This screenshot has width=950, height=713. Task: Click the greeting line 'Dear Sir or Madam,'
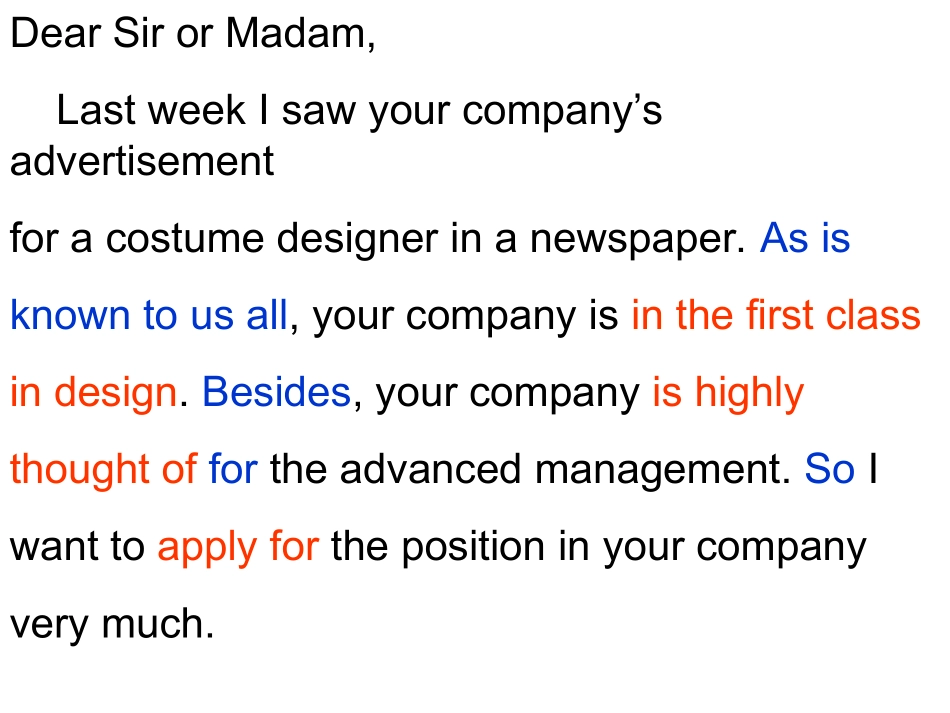click(x=192, y=35)
